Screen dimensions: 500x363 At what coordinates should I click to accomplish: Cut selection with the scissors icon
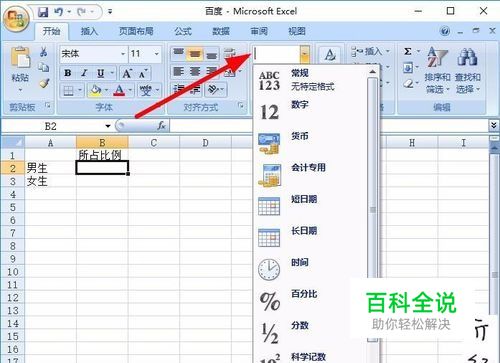click(44, 52)
